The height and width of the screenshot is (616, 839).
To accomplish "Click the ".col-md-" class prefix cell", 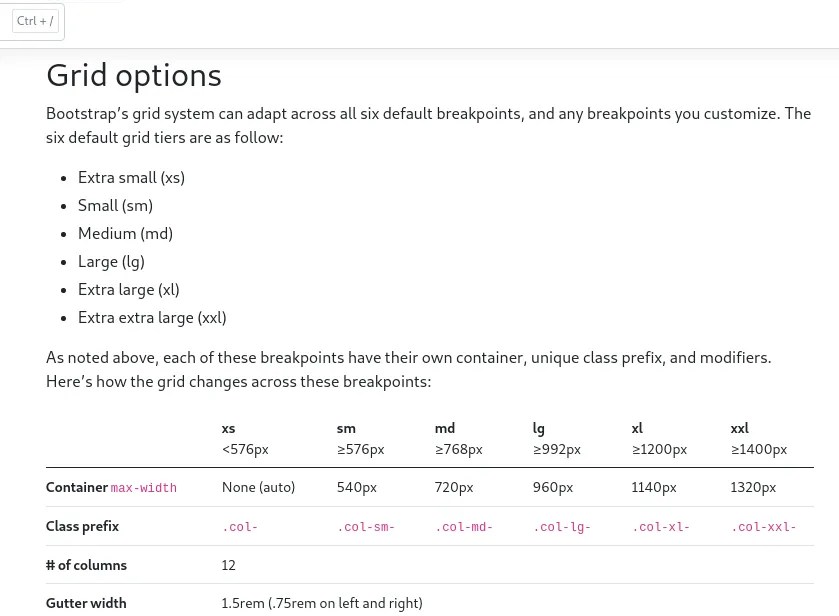I will click(x=464, y=527).
